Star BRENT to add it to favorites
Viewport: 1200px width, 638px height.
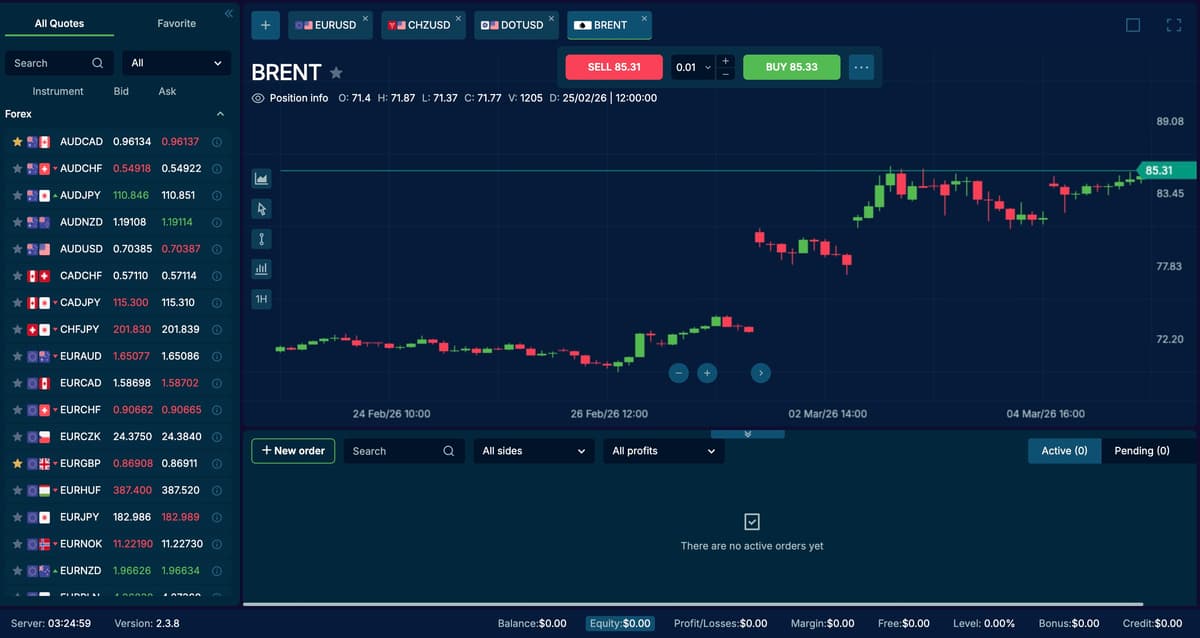coord(336,72)
